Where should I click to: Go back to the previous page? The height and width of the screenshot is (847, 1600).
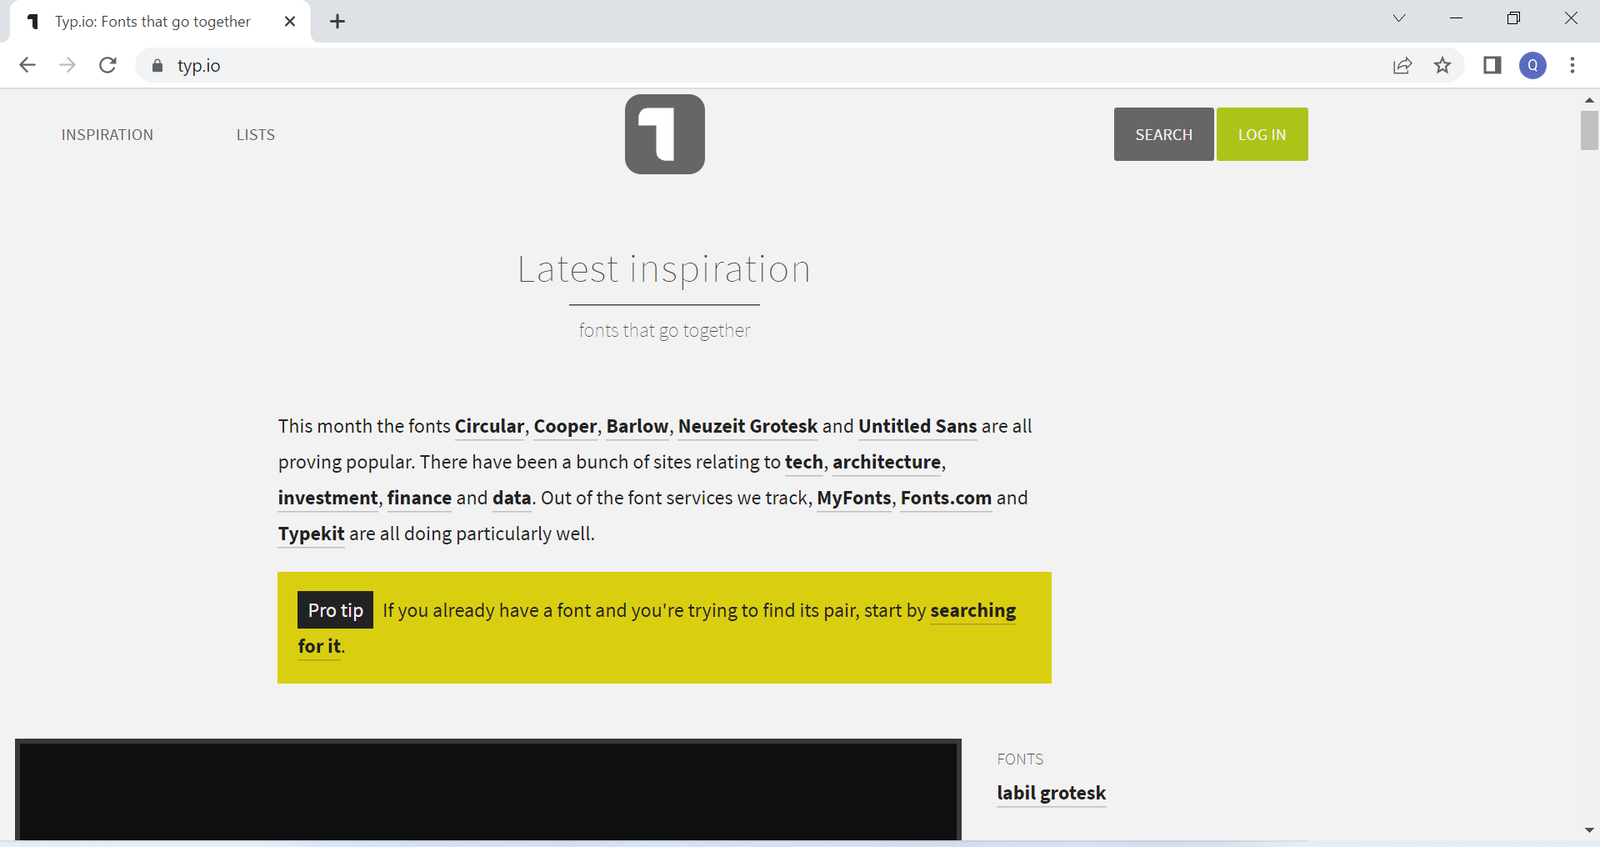27,65
